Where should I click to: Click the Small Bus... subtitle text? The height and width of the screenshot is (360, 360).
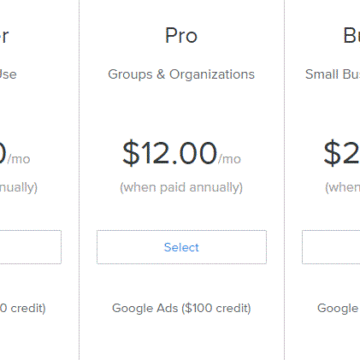[x=333, y=74]
